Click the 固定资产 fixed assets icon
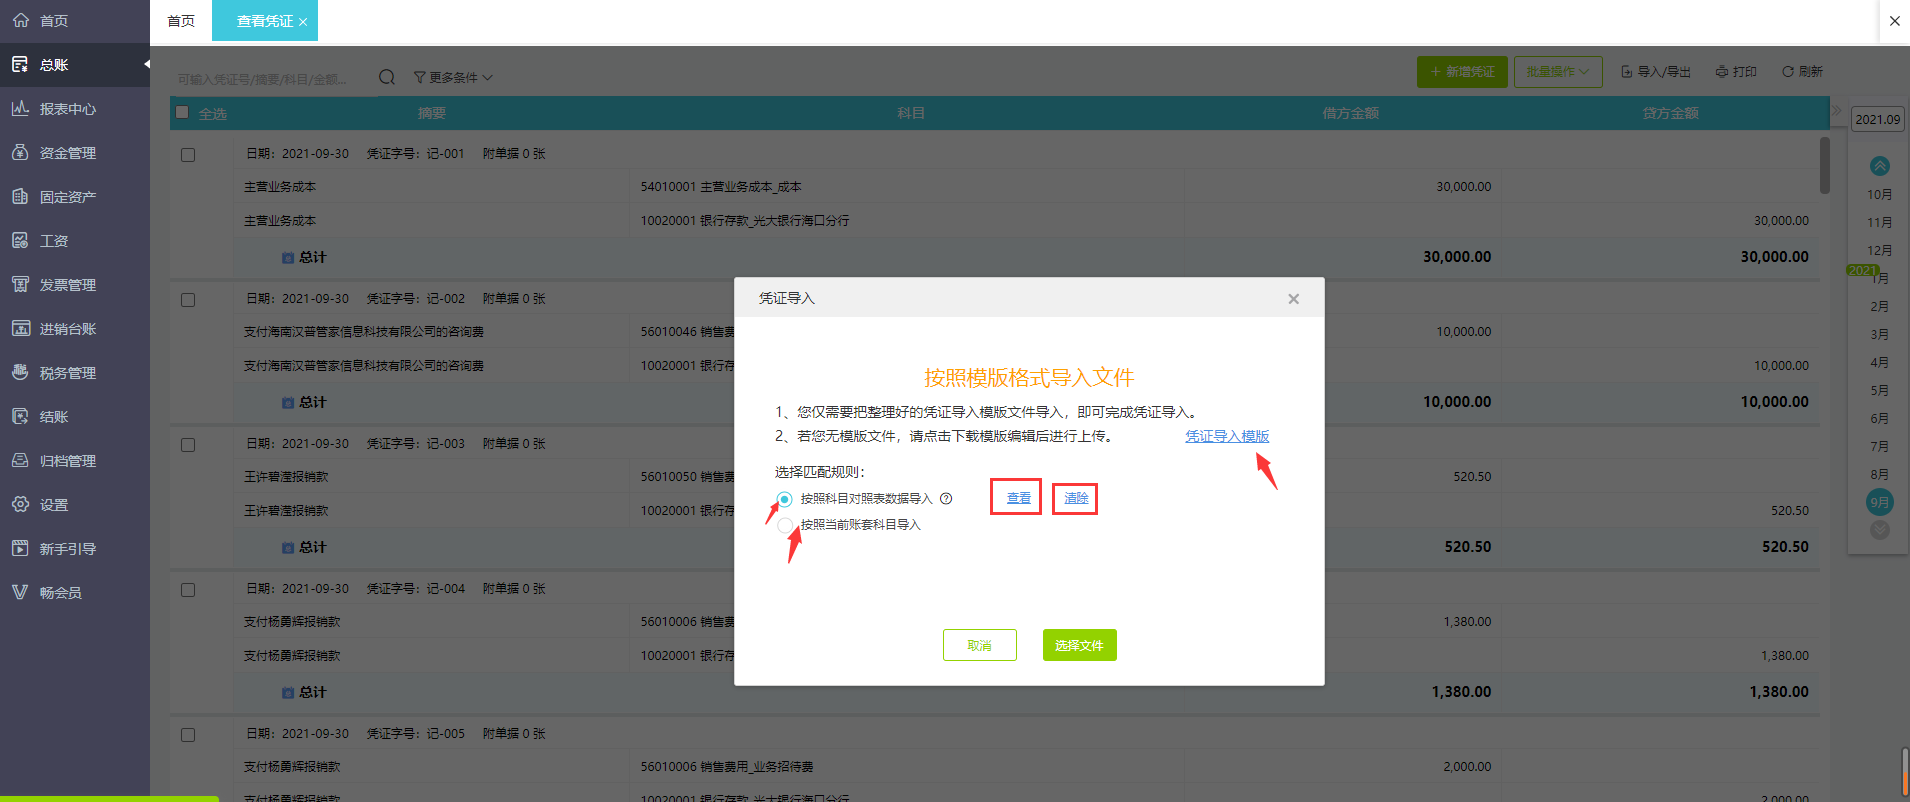1910x802 pixels. tap(20, 197)
